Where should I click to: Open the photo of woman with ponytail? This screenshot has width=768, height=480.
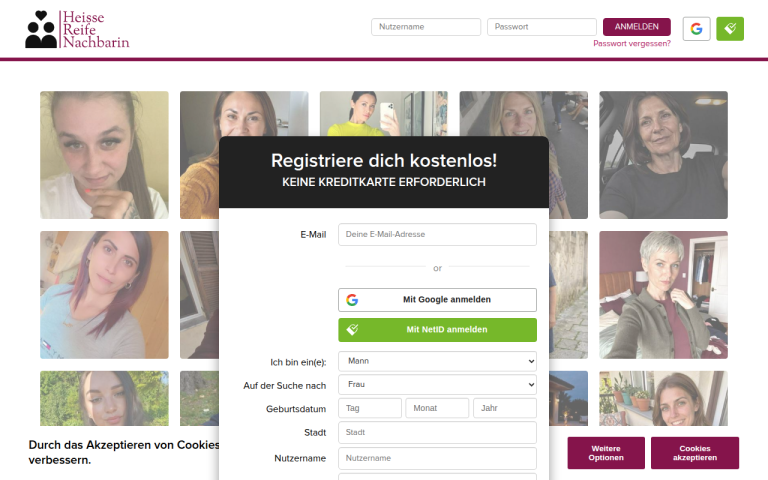[104, 155]
